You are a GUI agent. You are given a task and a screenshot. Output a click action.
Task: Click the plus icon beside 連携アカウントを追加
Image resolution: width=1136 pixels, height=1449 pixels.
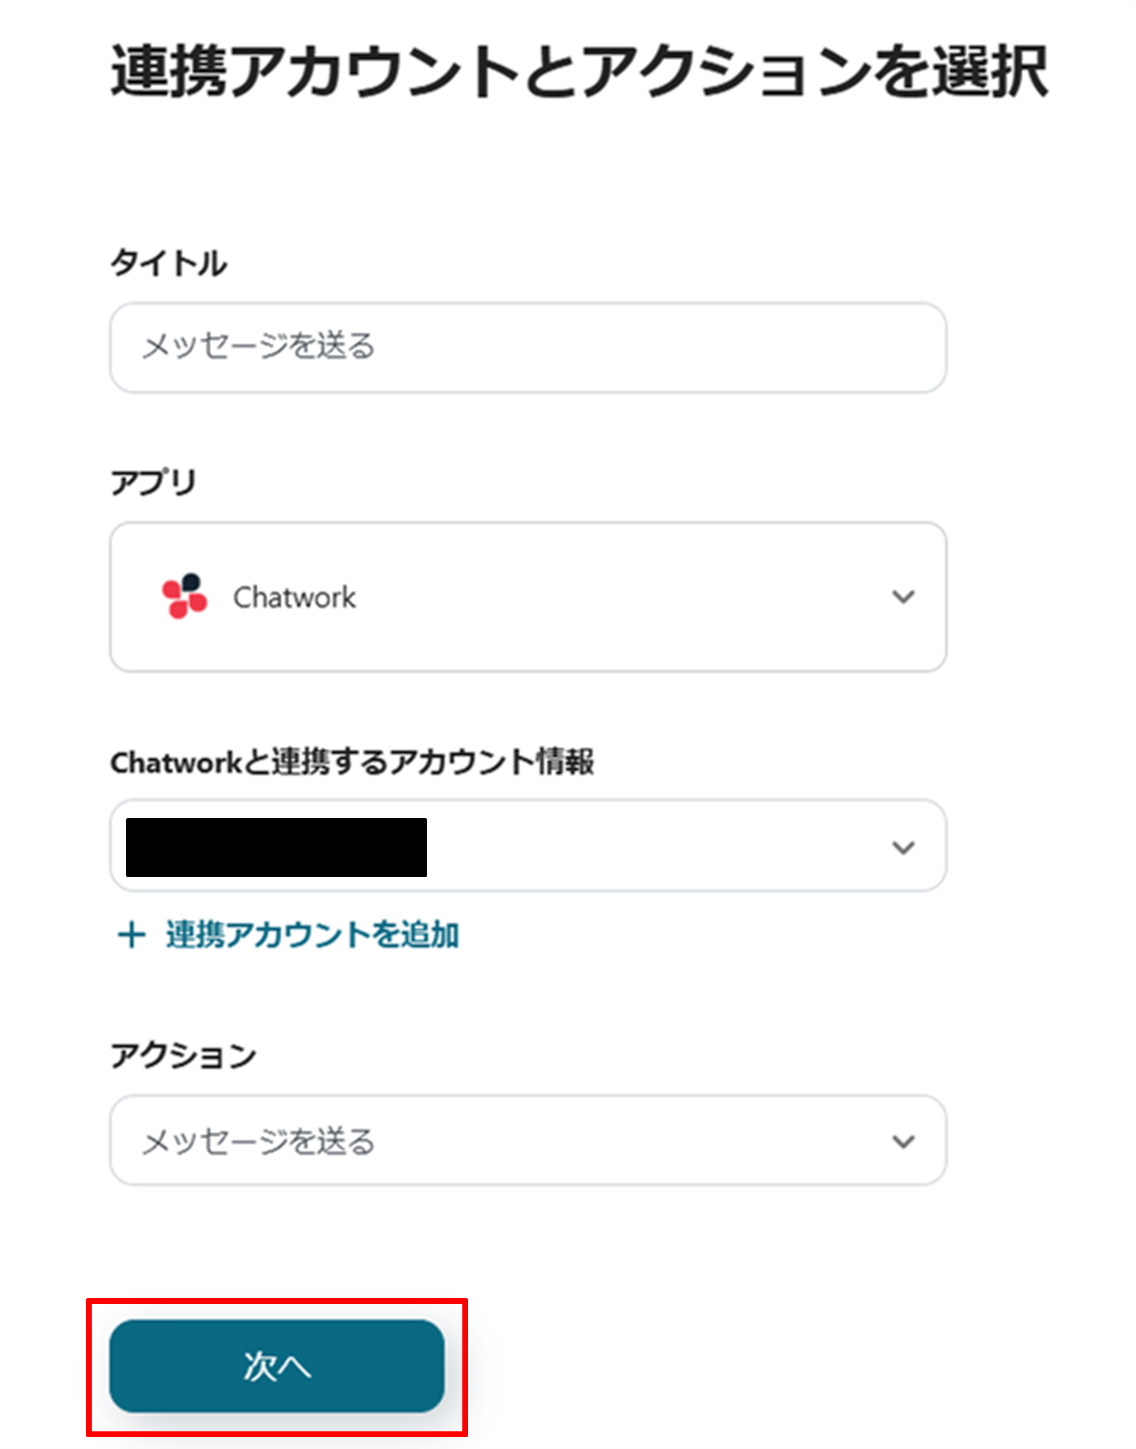tap(131, 936)
